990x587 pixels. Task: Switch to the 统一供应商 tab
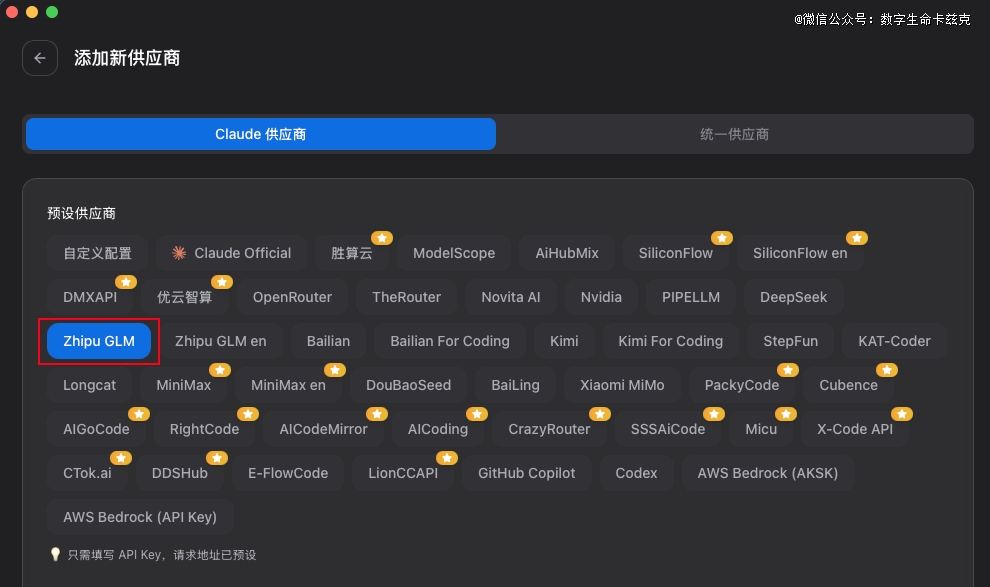point(734,134)
